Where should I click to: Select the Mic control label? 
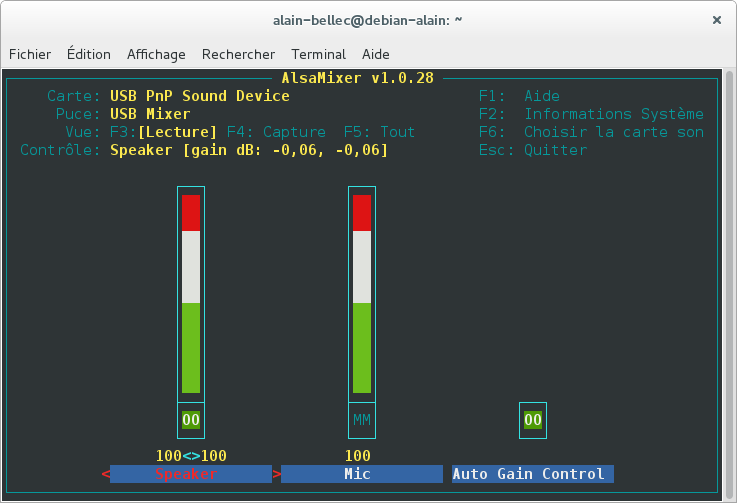tap(362, 474)
